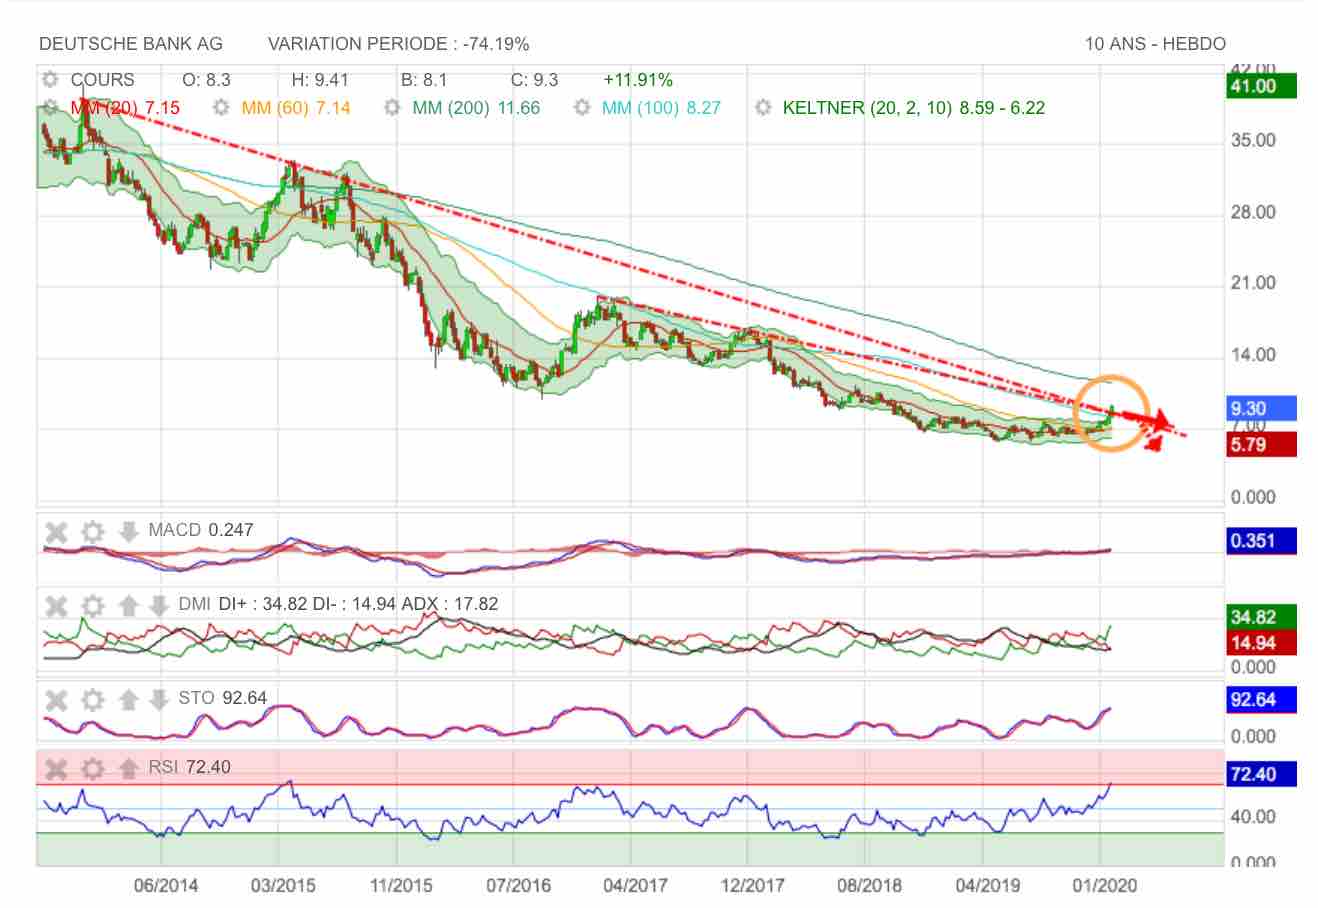Open settings gear for MM (100)
Image resolution: width=1318 pixels, height=908 pixels.
tap(582, 107)
